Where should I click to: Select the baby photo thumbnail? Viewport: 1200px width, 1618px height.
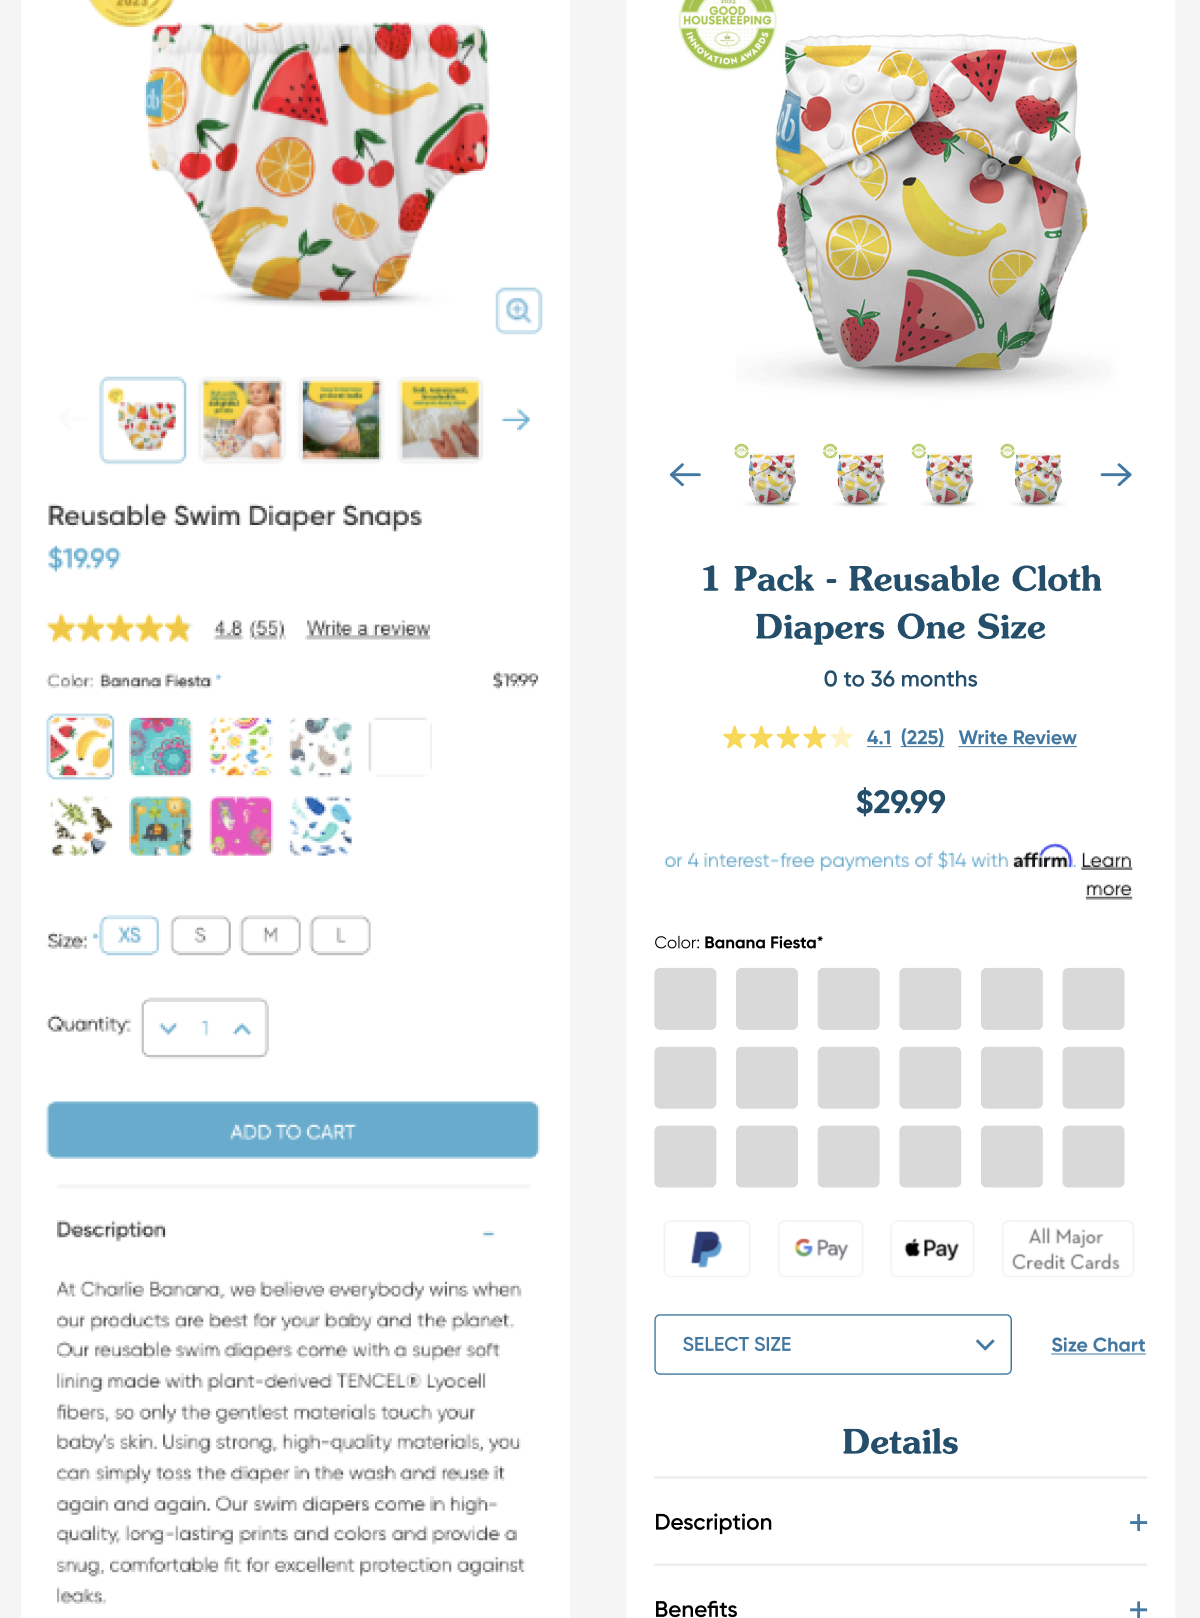(x=242, y=420)
